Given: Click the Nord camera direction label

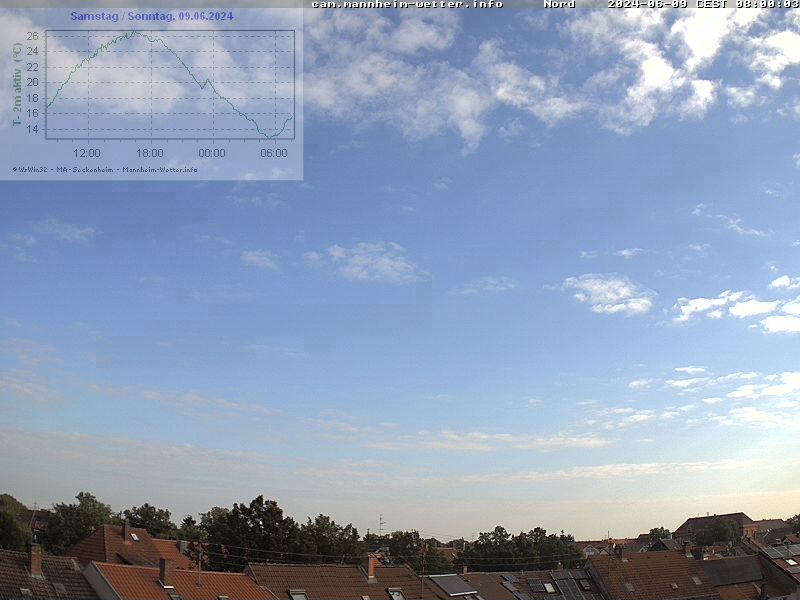Looking at the screenshot, I should tap(559, 4).
